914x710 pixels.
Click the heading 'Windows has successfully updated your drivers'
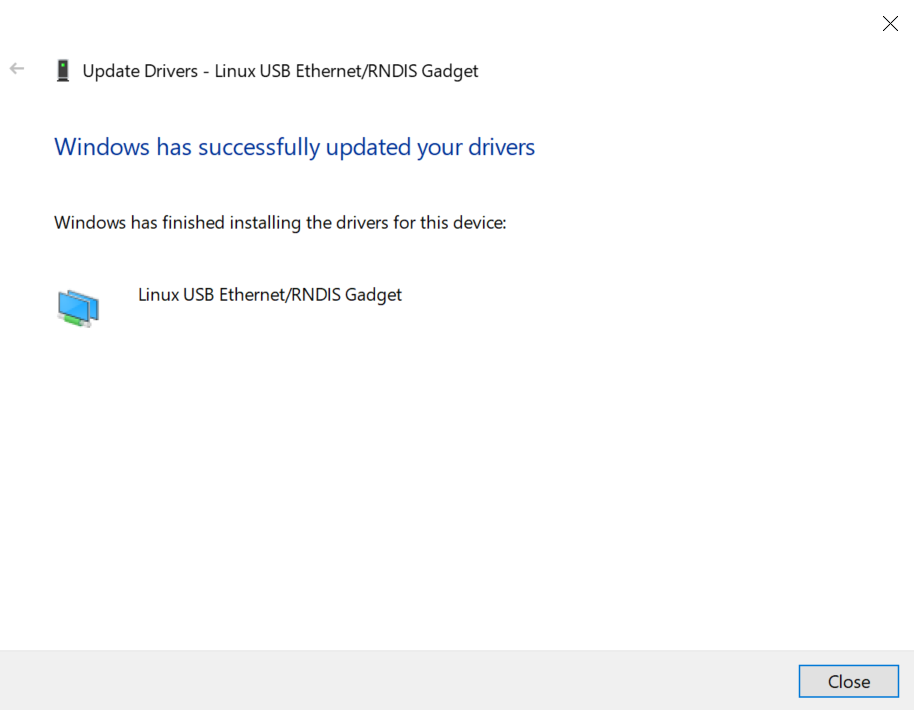[294, 147]
